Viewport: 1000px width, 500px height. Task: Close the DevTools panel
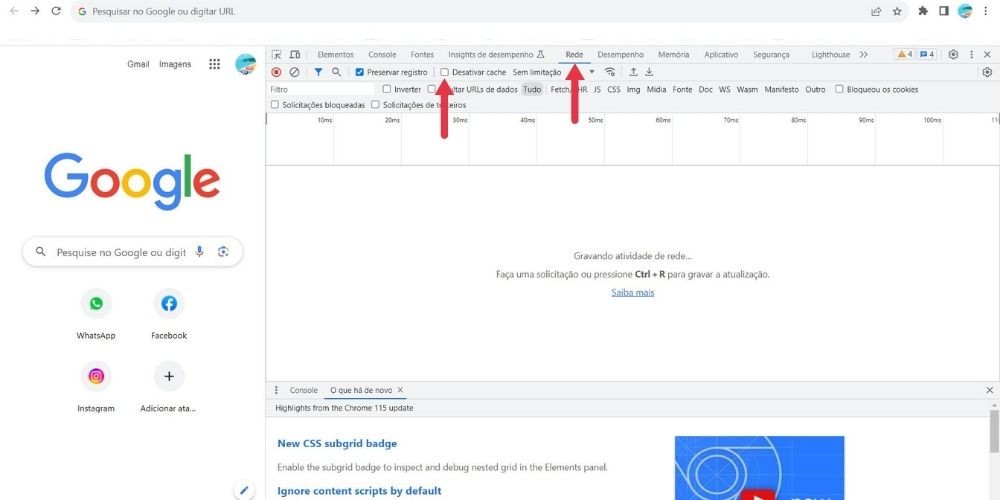987,55
